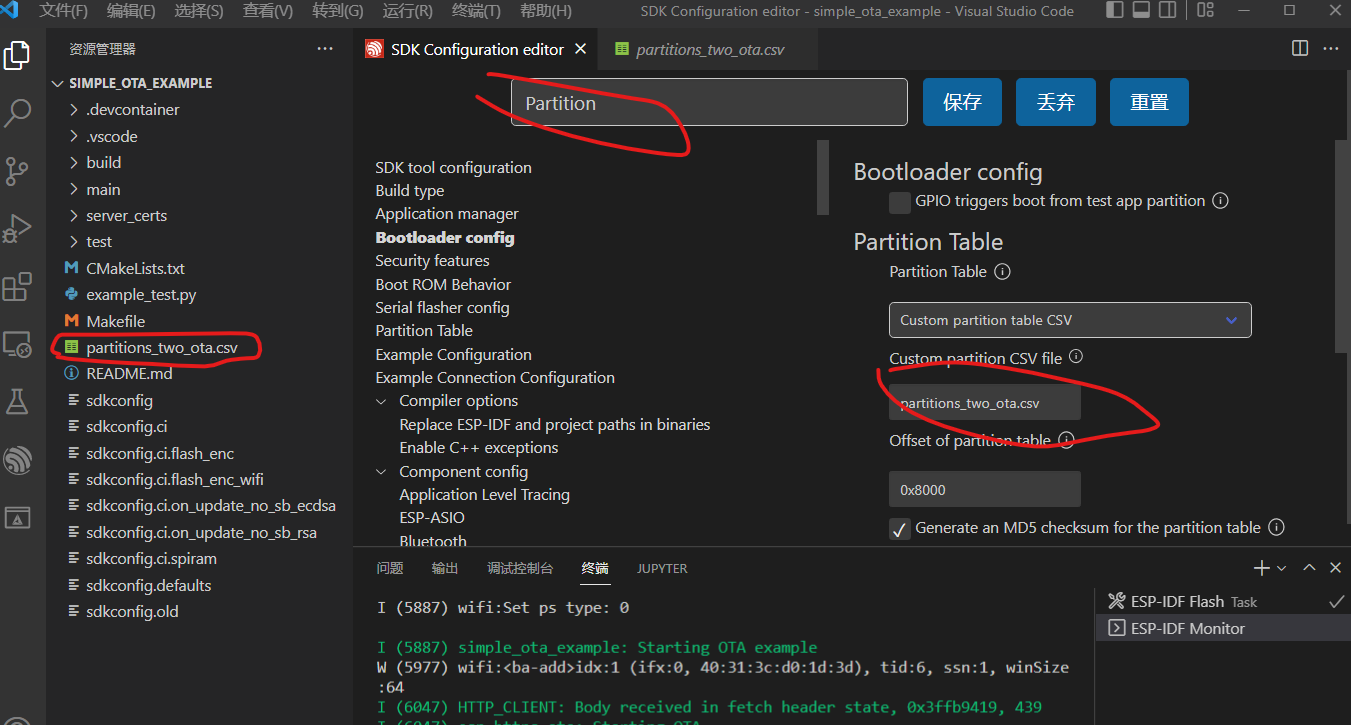1351x725 pixels.
Task: Go to Partition Table in the section list
Action: [424, 331]
